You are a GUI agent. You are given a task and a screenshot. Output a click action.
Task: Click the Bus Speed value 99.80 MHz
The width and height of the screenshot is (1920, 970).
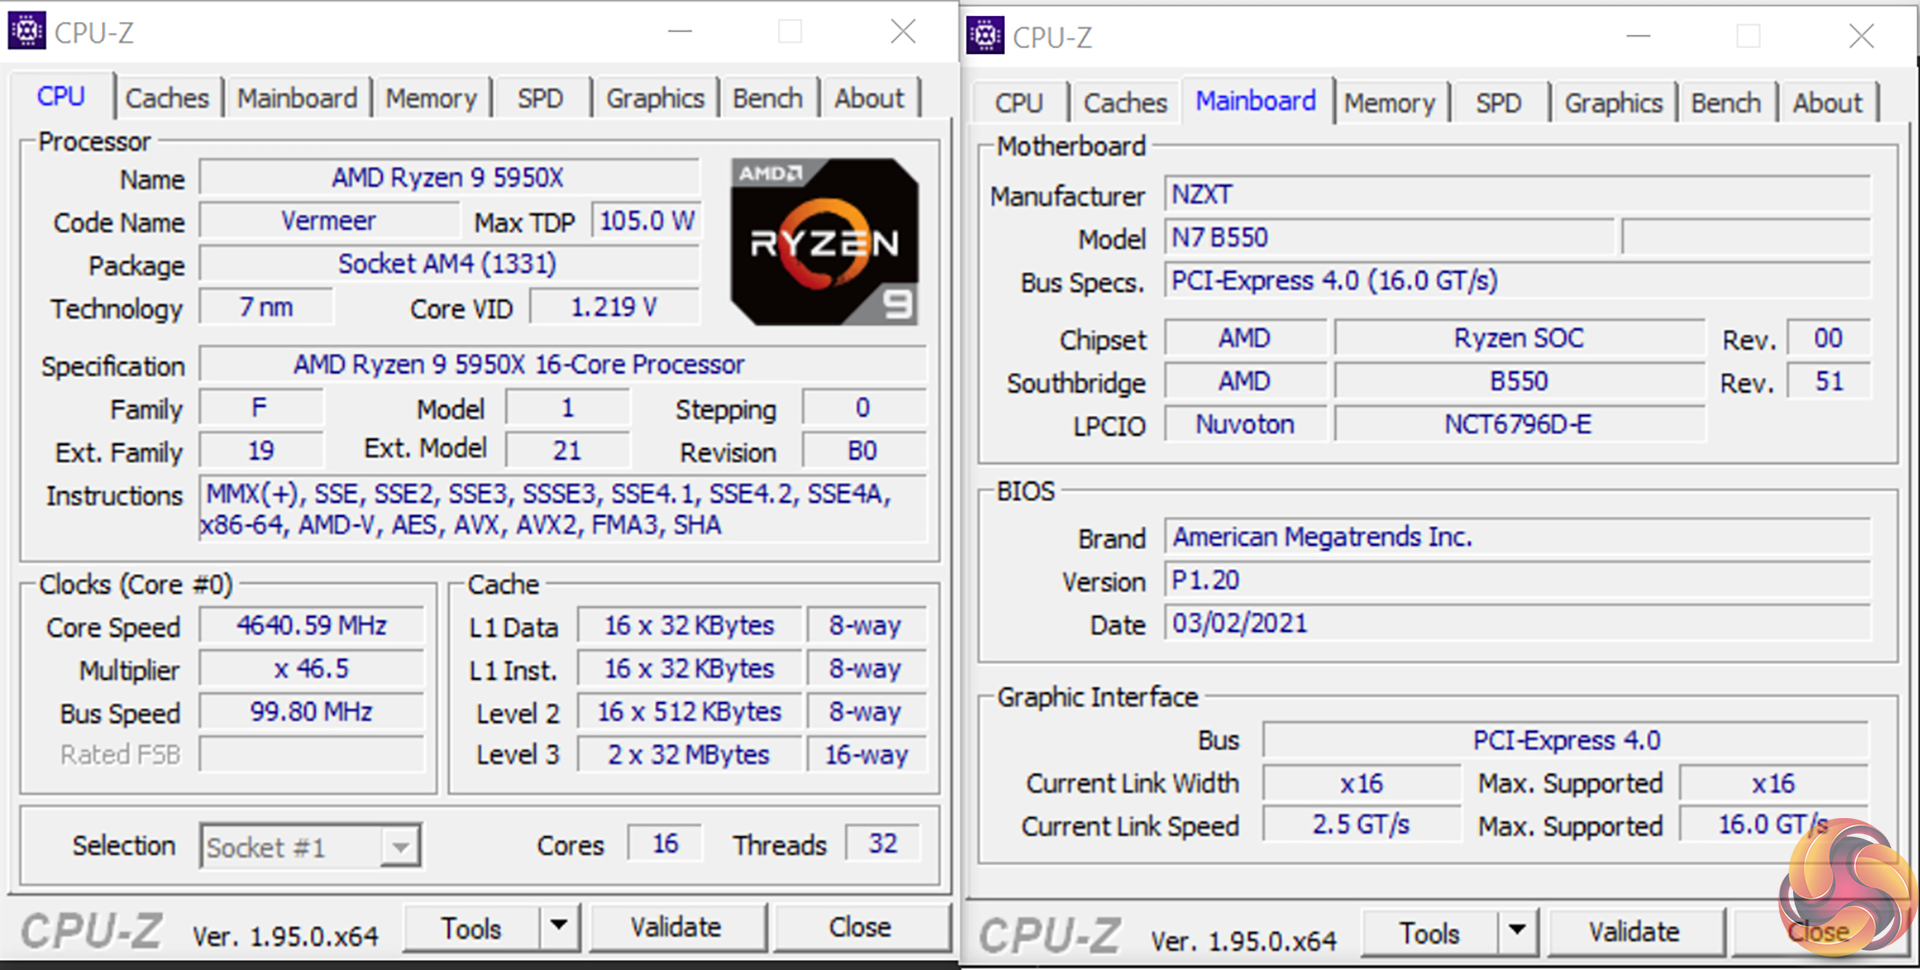click(x=312, y=711)
